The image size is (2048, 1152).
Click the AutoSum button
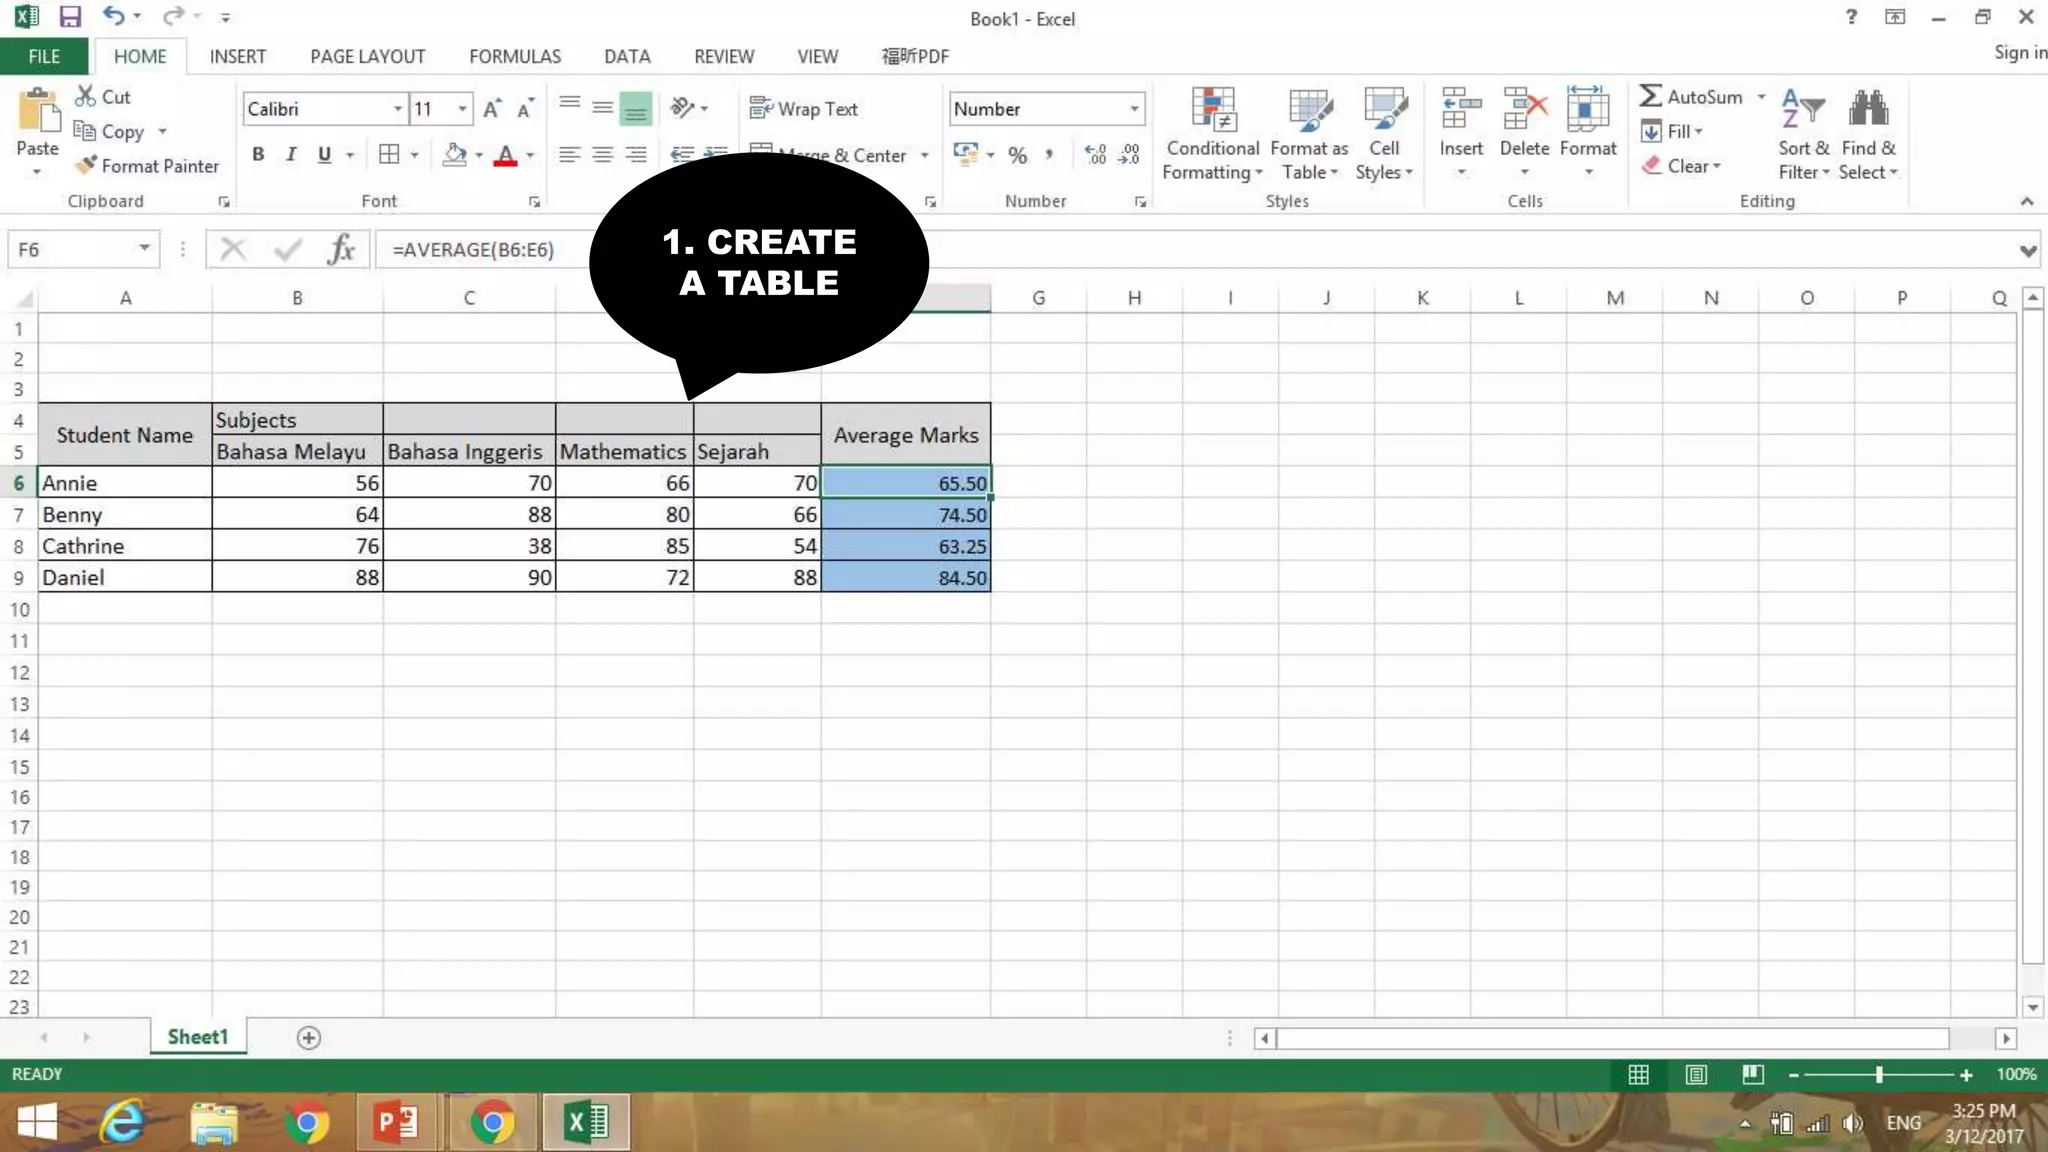[1692, 97]
